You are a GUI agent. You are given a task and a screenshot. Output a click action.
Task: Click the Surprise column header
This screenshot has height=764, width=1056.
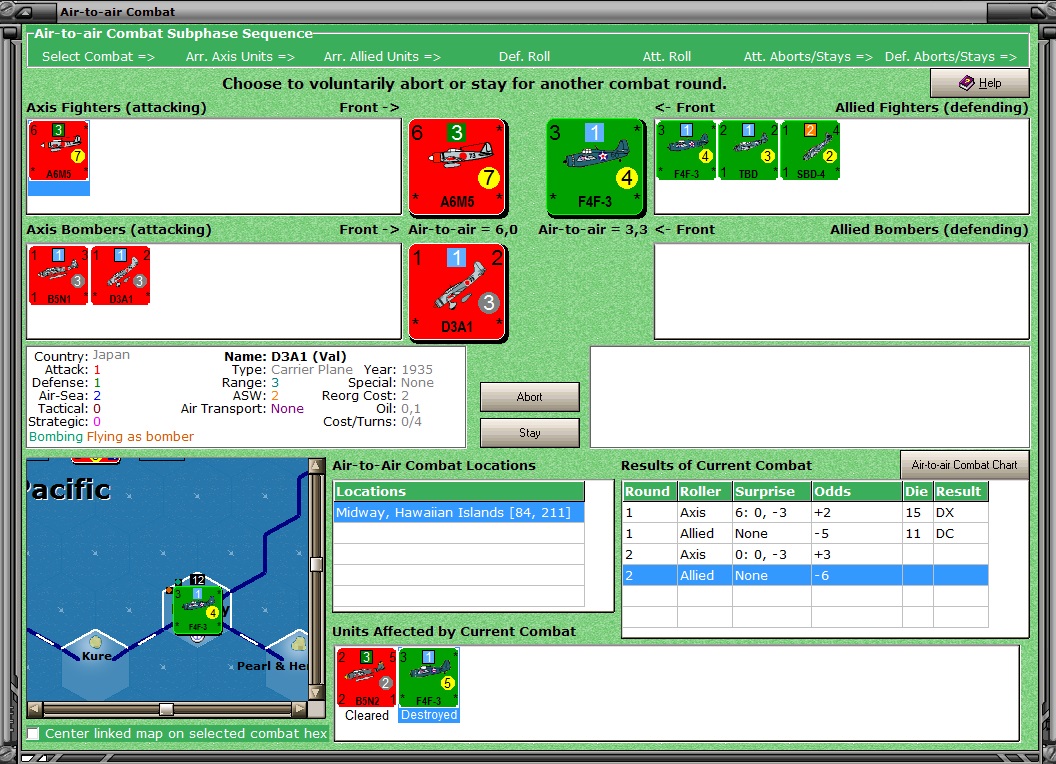pos(772,491)
